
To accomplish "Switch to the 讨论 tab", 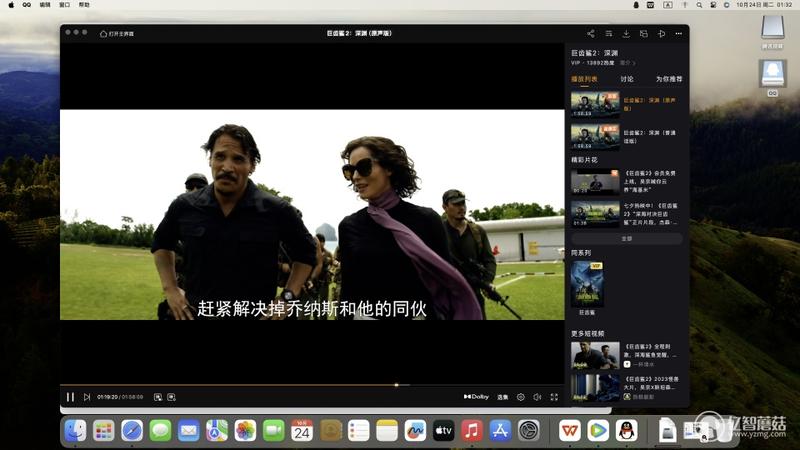I will (x=627, y=79).
